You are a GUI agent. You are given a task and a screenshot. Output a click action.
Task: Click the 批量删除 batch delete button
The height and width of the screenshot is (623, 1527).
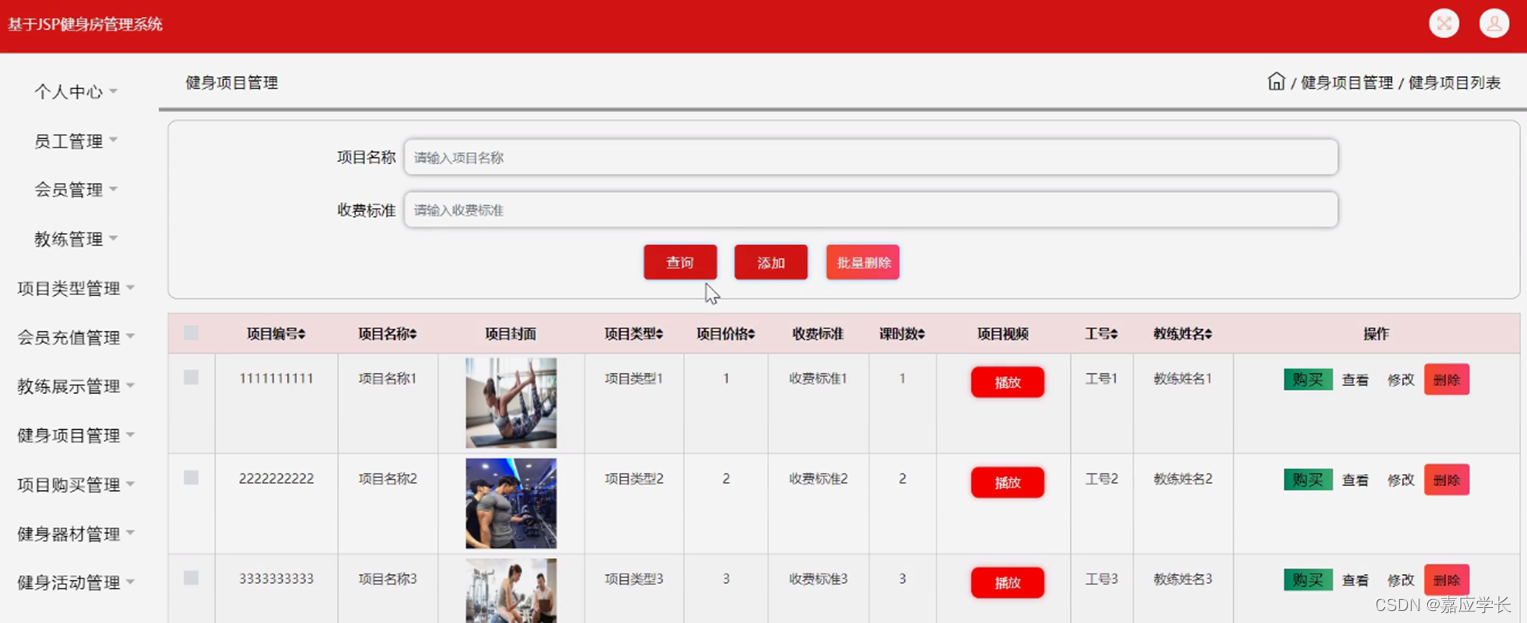863,262
